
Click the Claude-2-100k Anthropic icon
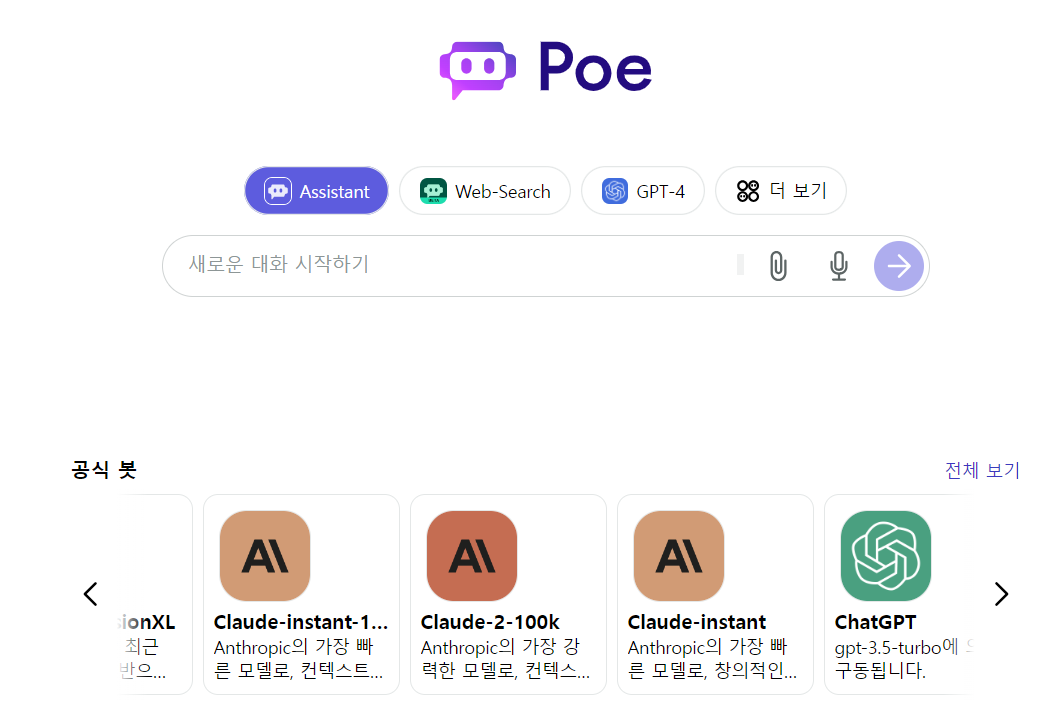point(471,556)
